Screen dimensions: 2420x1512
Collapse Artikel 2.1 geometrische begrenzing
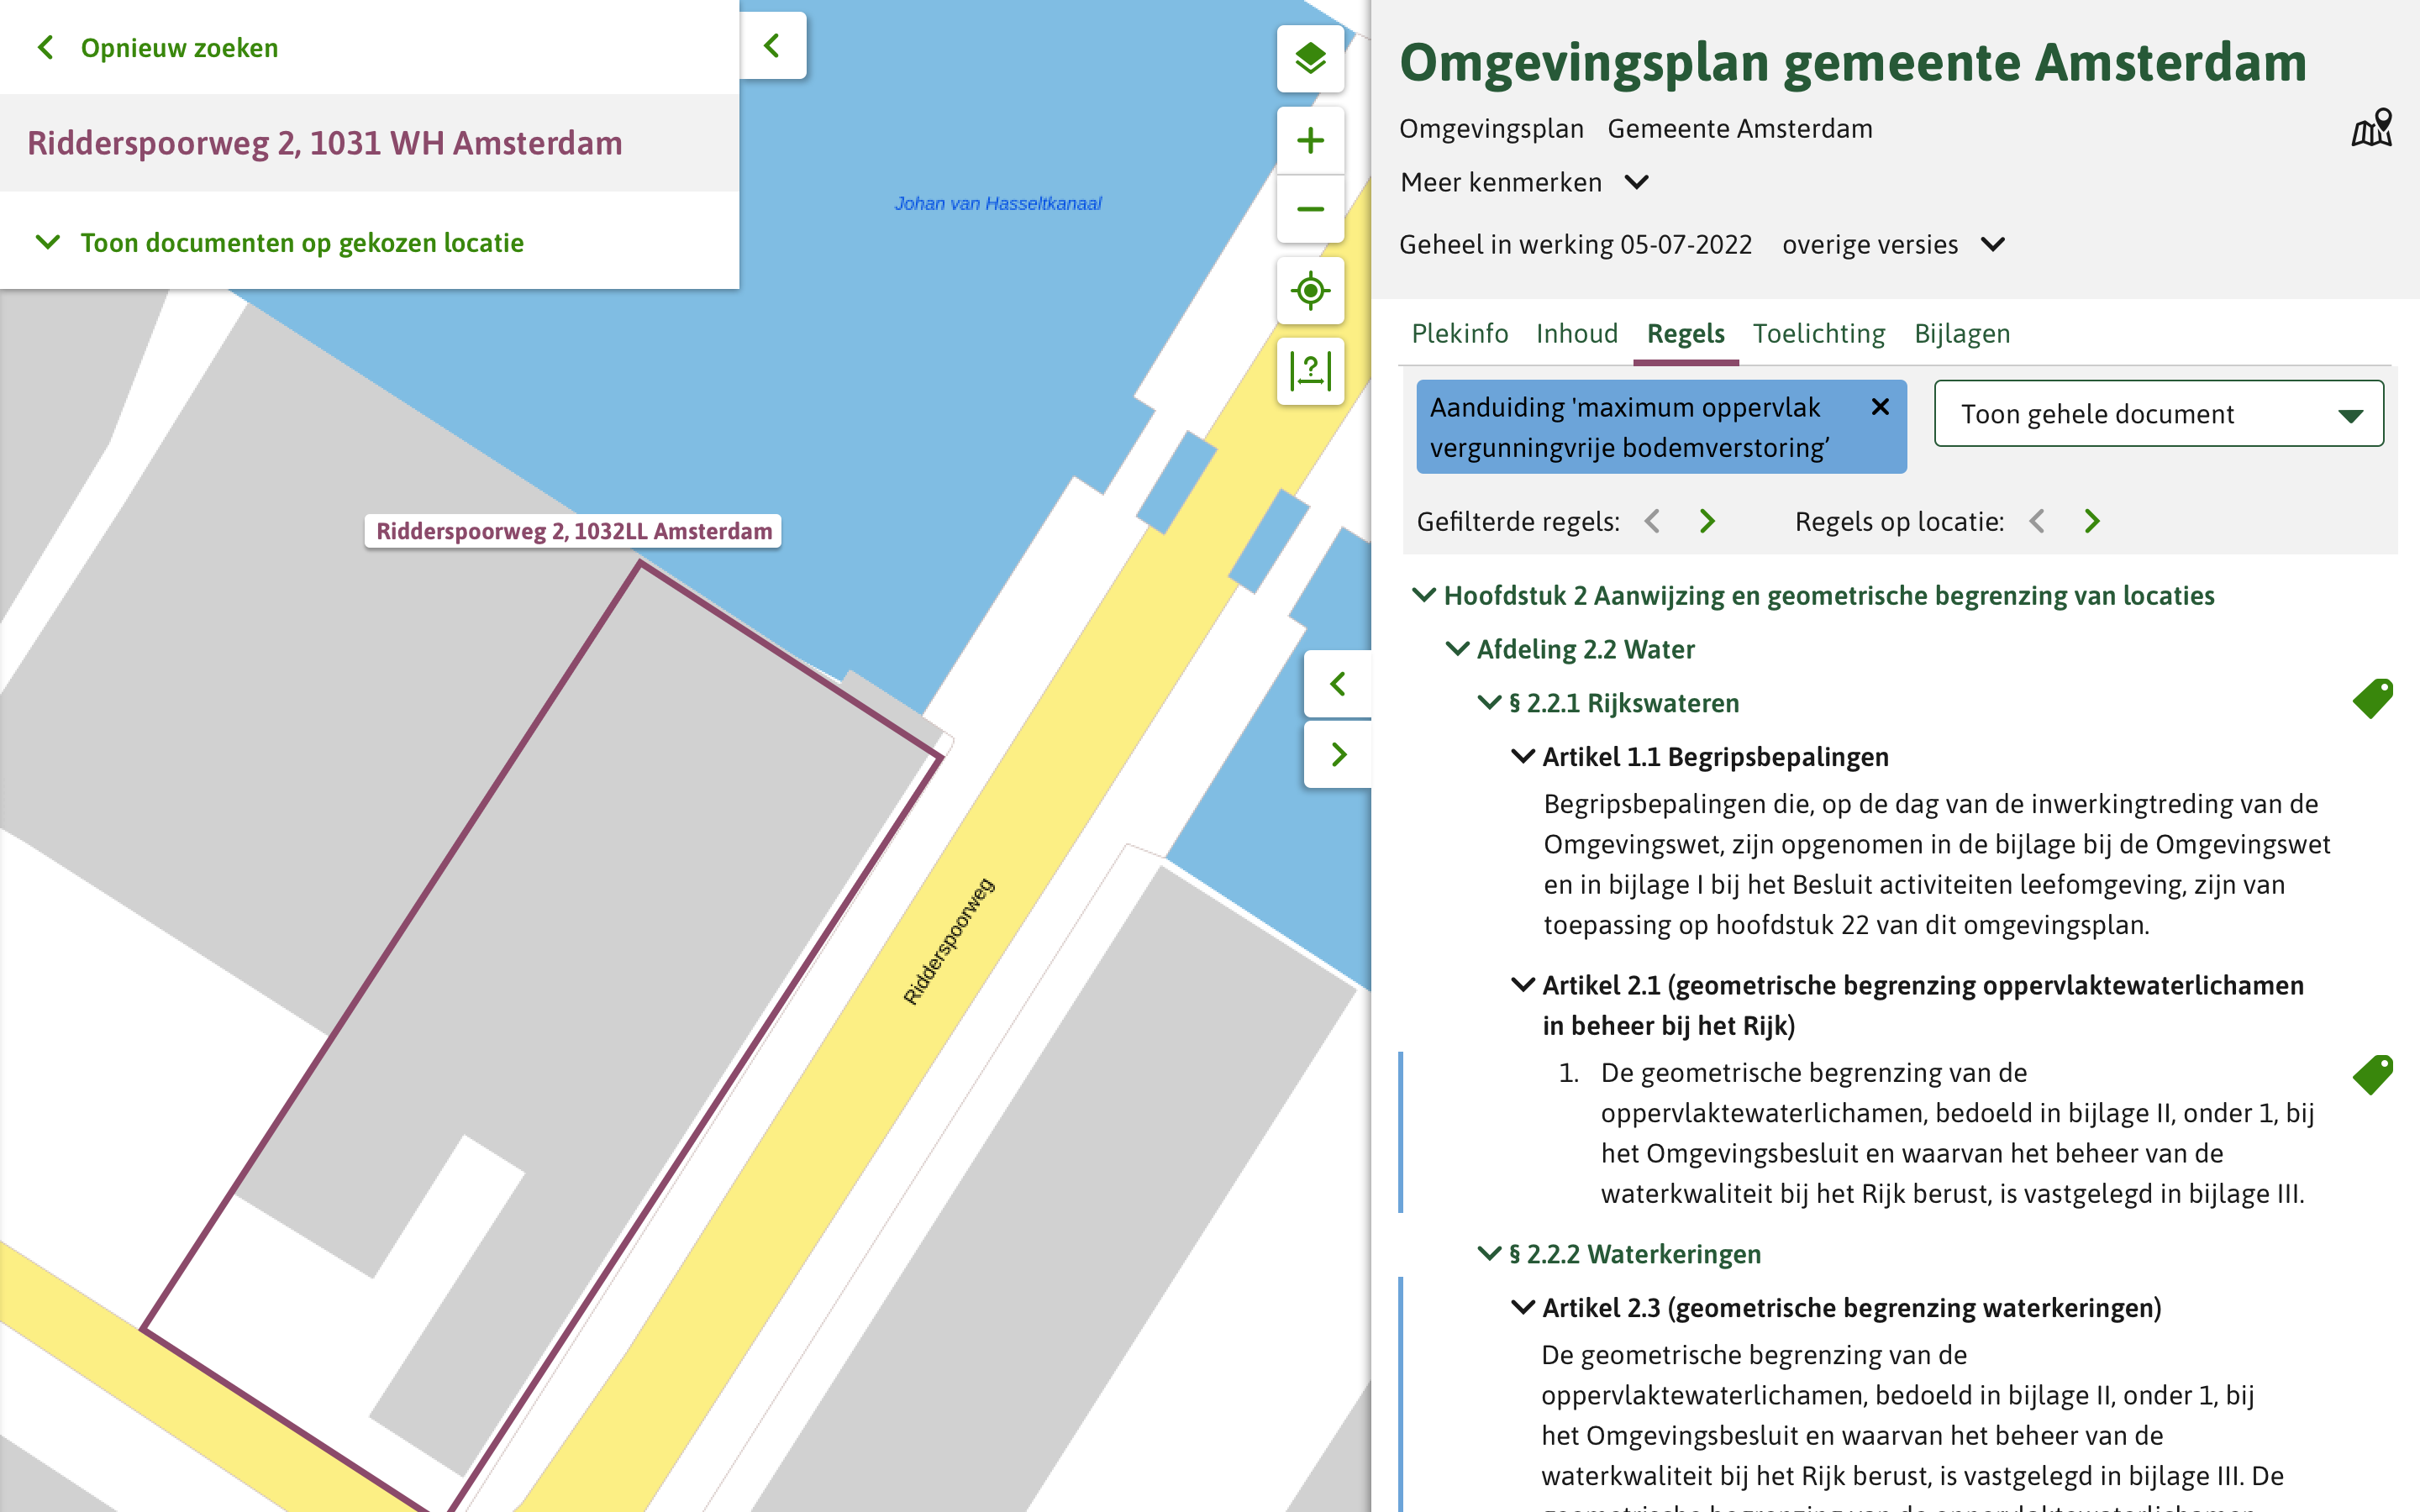coord(1522,985)
